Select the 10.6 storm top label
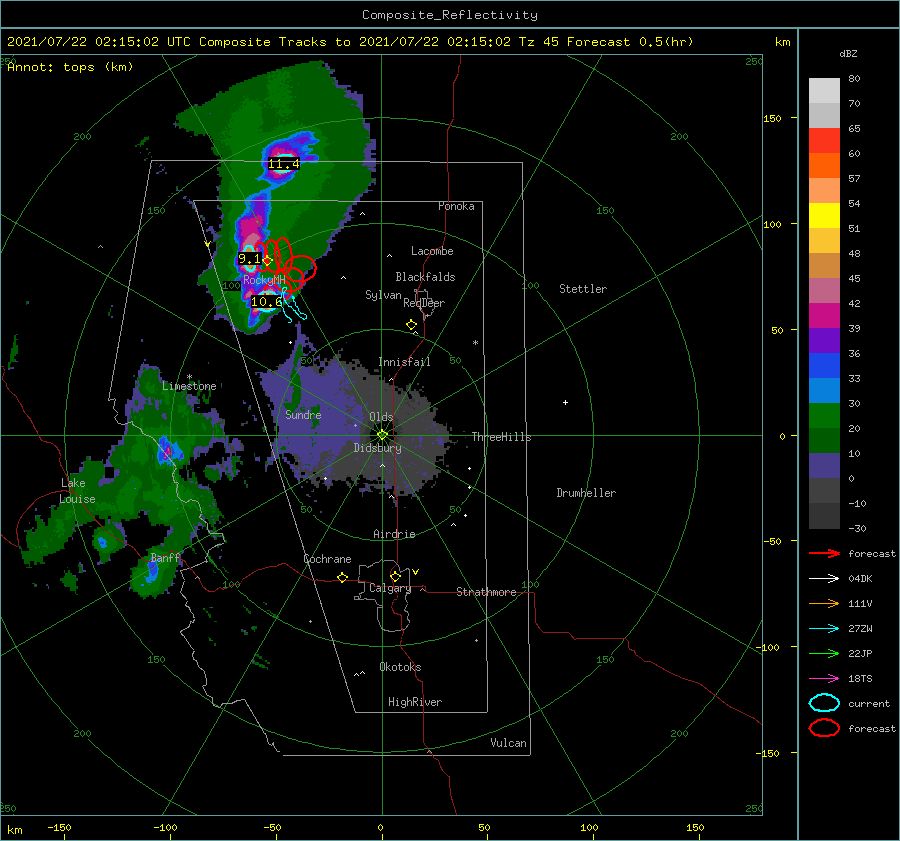This screenshot has height=841, width=900. (x=266, y=301)
